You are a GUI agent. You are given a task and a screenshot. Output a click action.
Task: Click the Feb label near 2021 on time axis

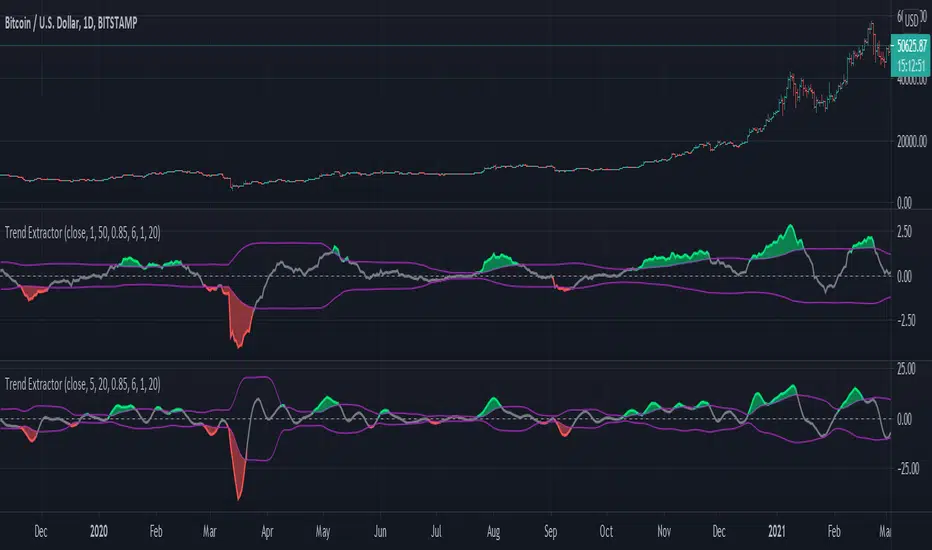[x=834, y=531]
